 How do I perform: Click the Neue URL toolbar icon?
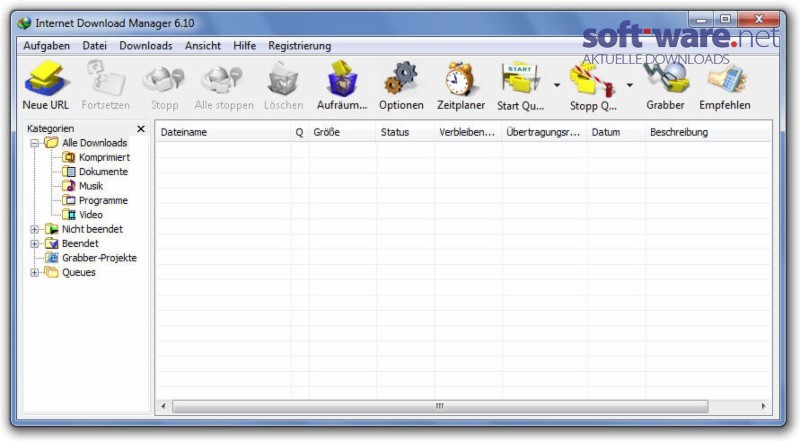pyautogui.click(x=46, y=78)
